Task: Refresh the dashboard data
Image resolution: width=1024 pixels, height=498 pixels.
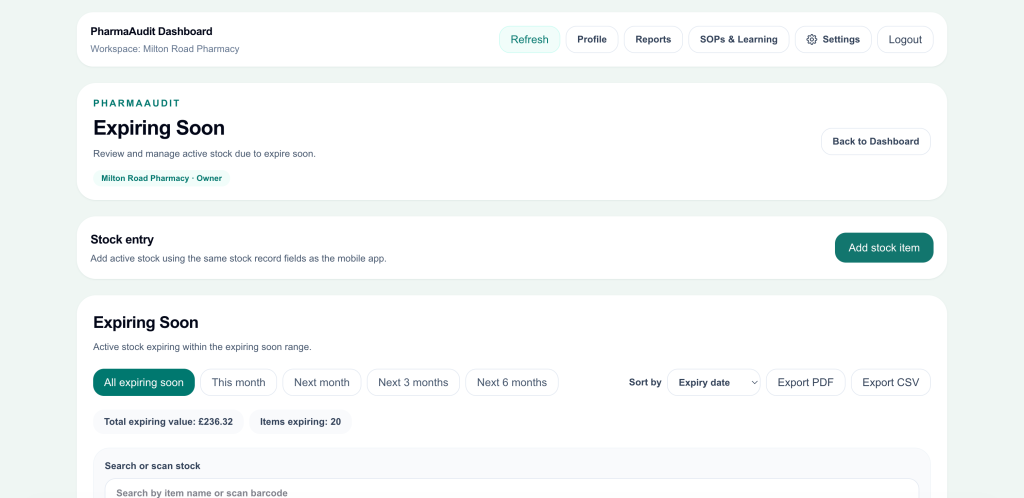Action: pyautogui.click(x=530, y=39)
